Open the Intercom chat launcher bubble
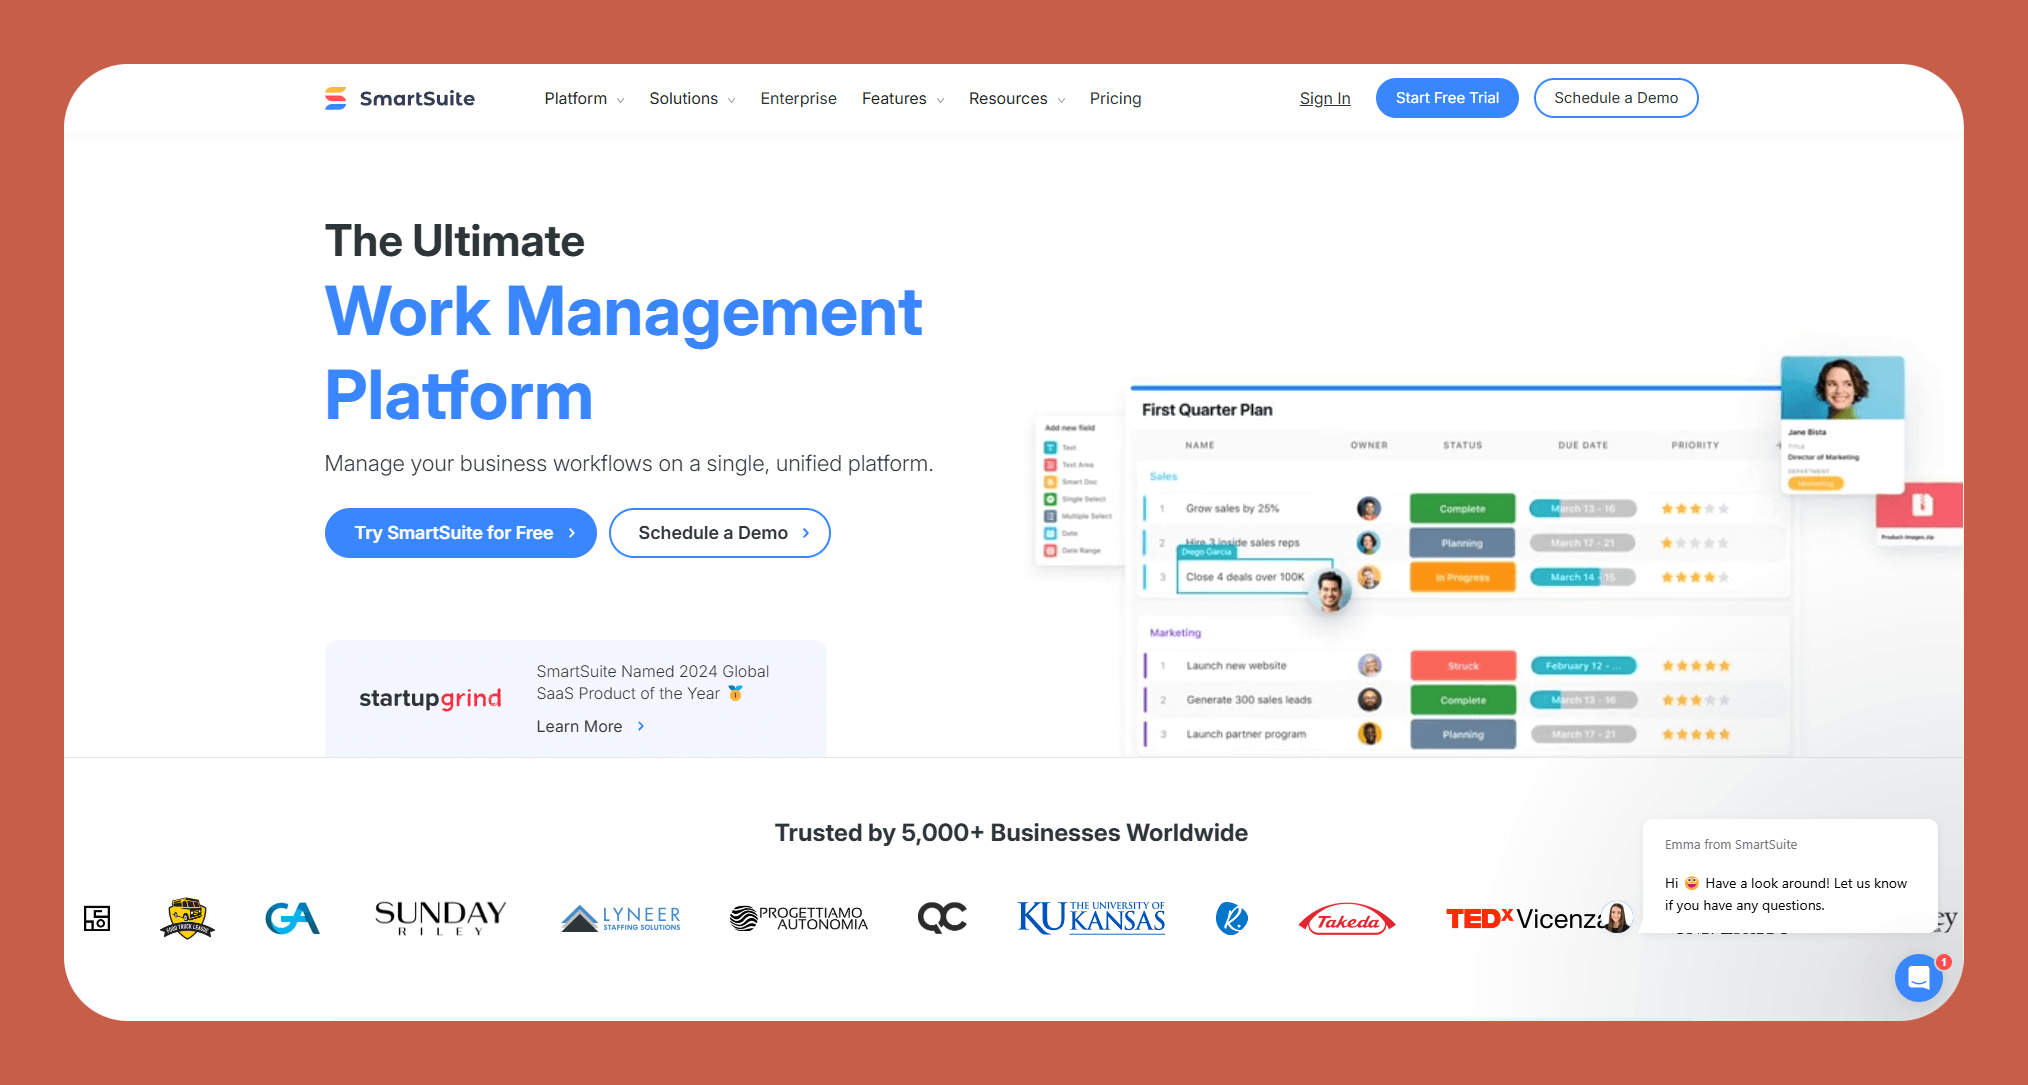 coord(1918,978)
